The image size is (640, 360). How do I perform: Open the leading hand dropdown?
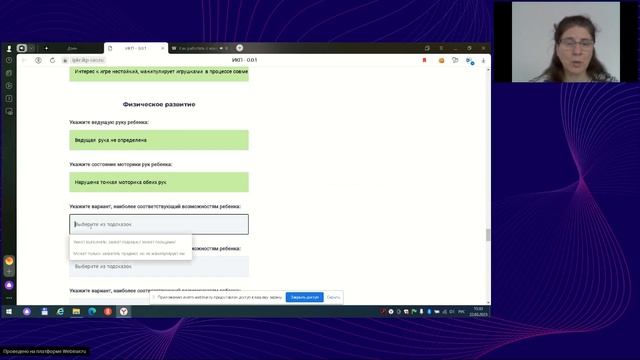159,140
